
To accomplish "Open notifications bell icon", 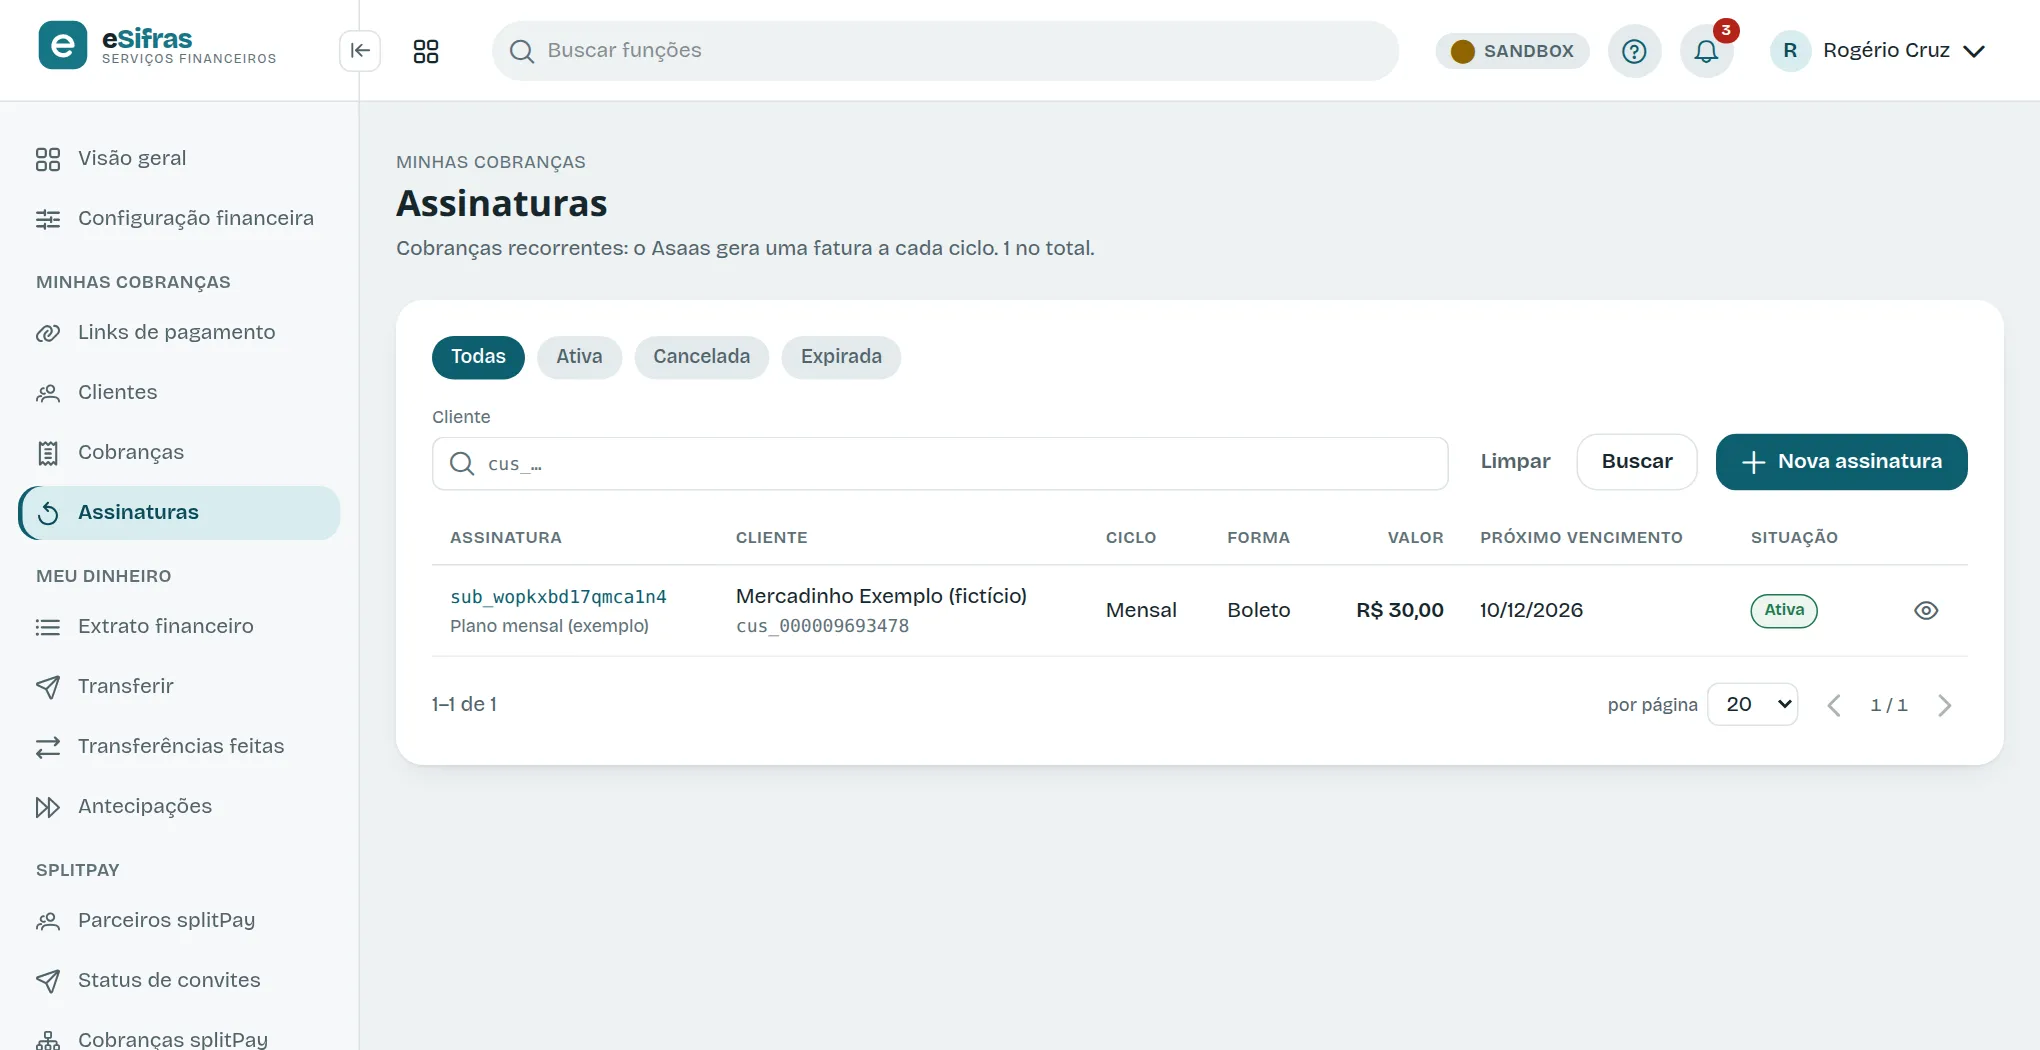I will click(1706, 51).
